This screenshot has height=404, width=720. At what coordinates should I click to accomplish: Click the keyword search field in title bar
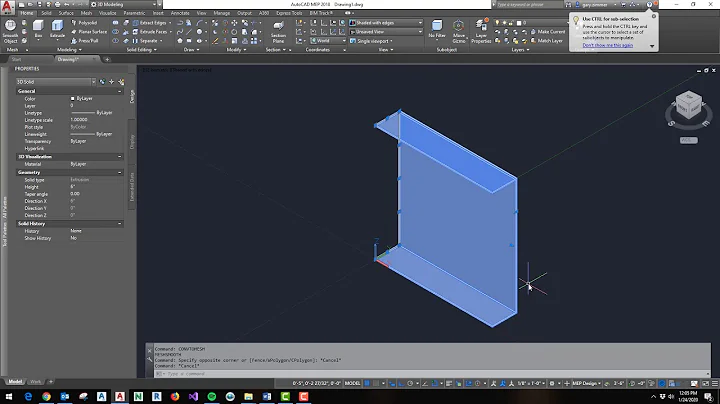(x=528, y=5)
